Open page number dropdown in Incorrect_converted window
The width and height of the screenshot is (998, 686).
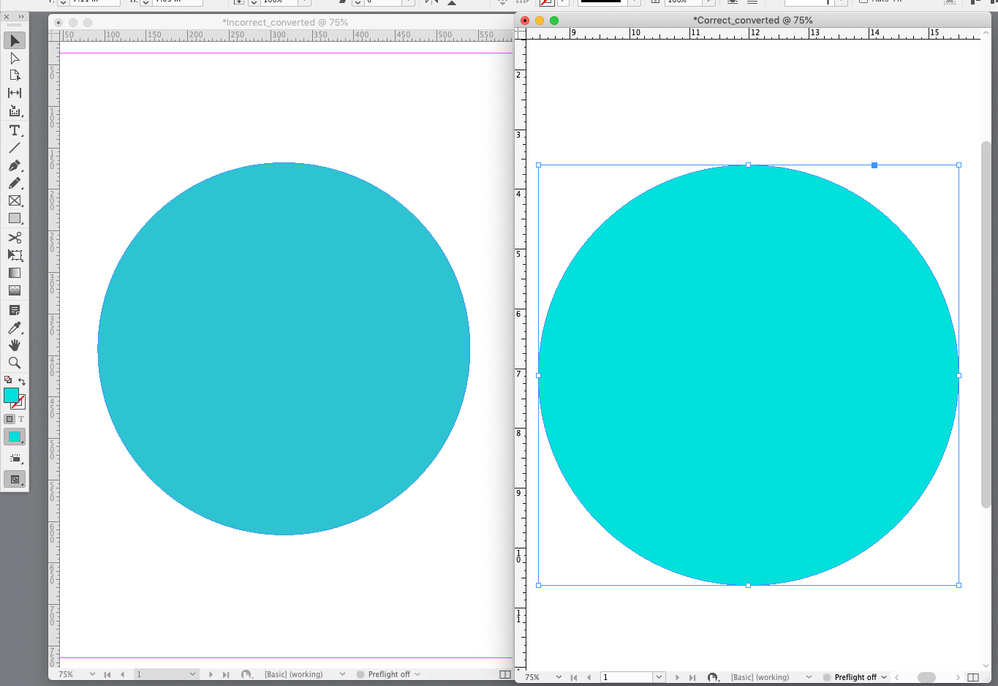coord(192,674)
